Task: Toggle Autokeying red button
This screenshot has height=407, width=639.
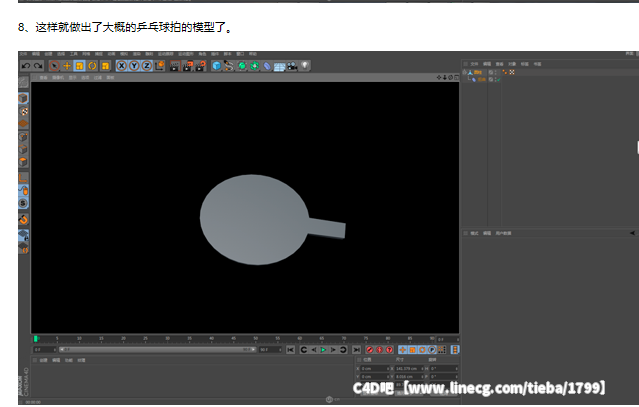Action: [x=379, y=350]
